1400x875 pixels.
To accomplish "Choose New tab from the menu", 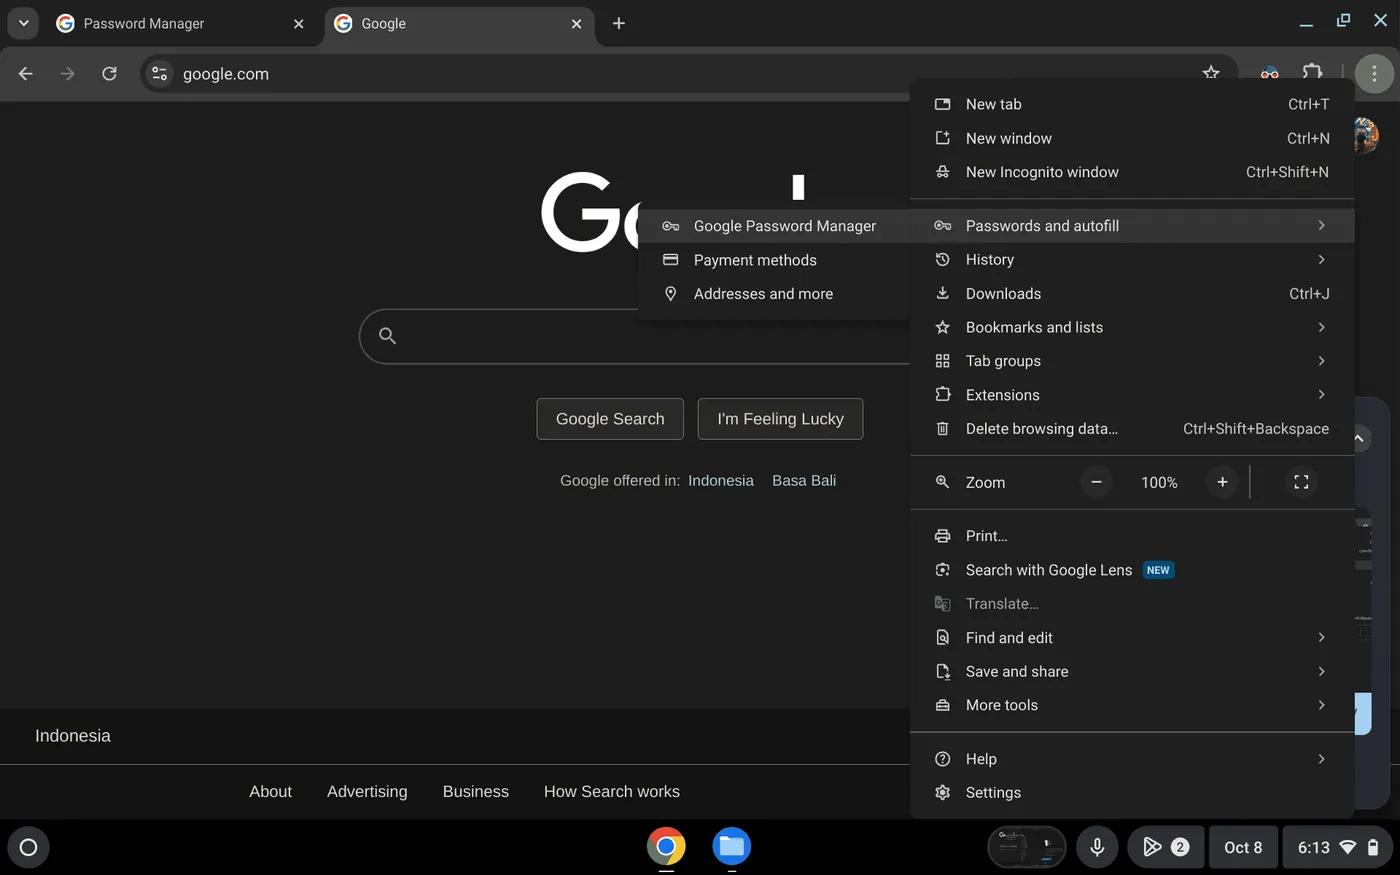I will point(1132,104).
